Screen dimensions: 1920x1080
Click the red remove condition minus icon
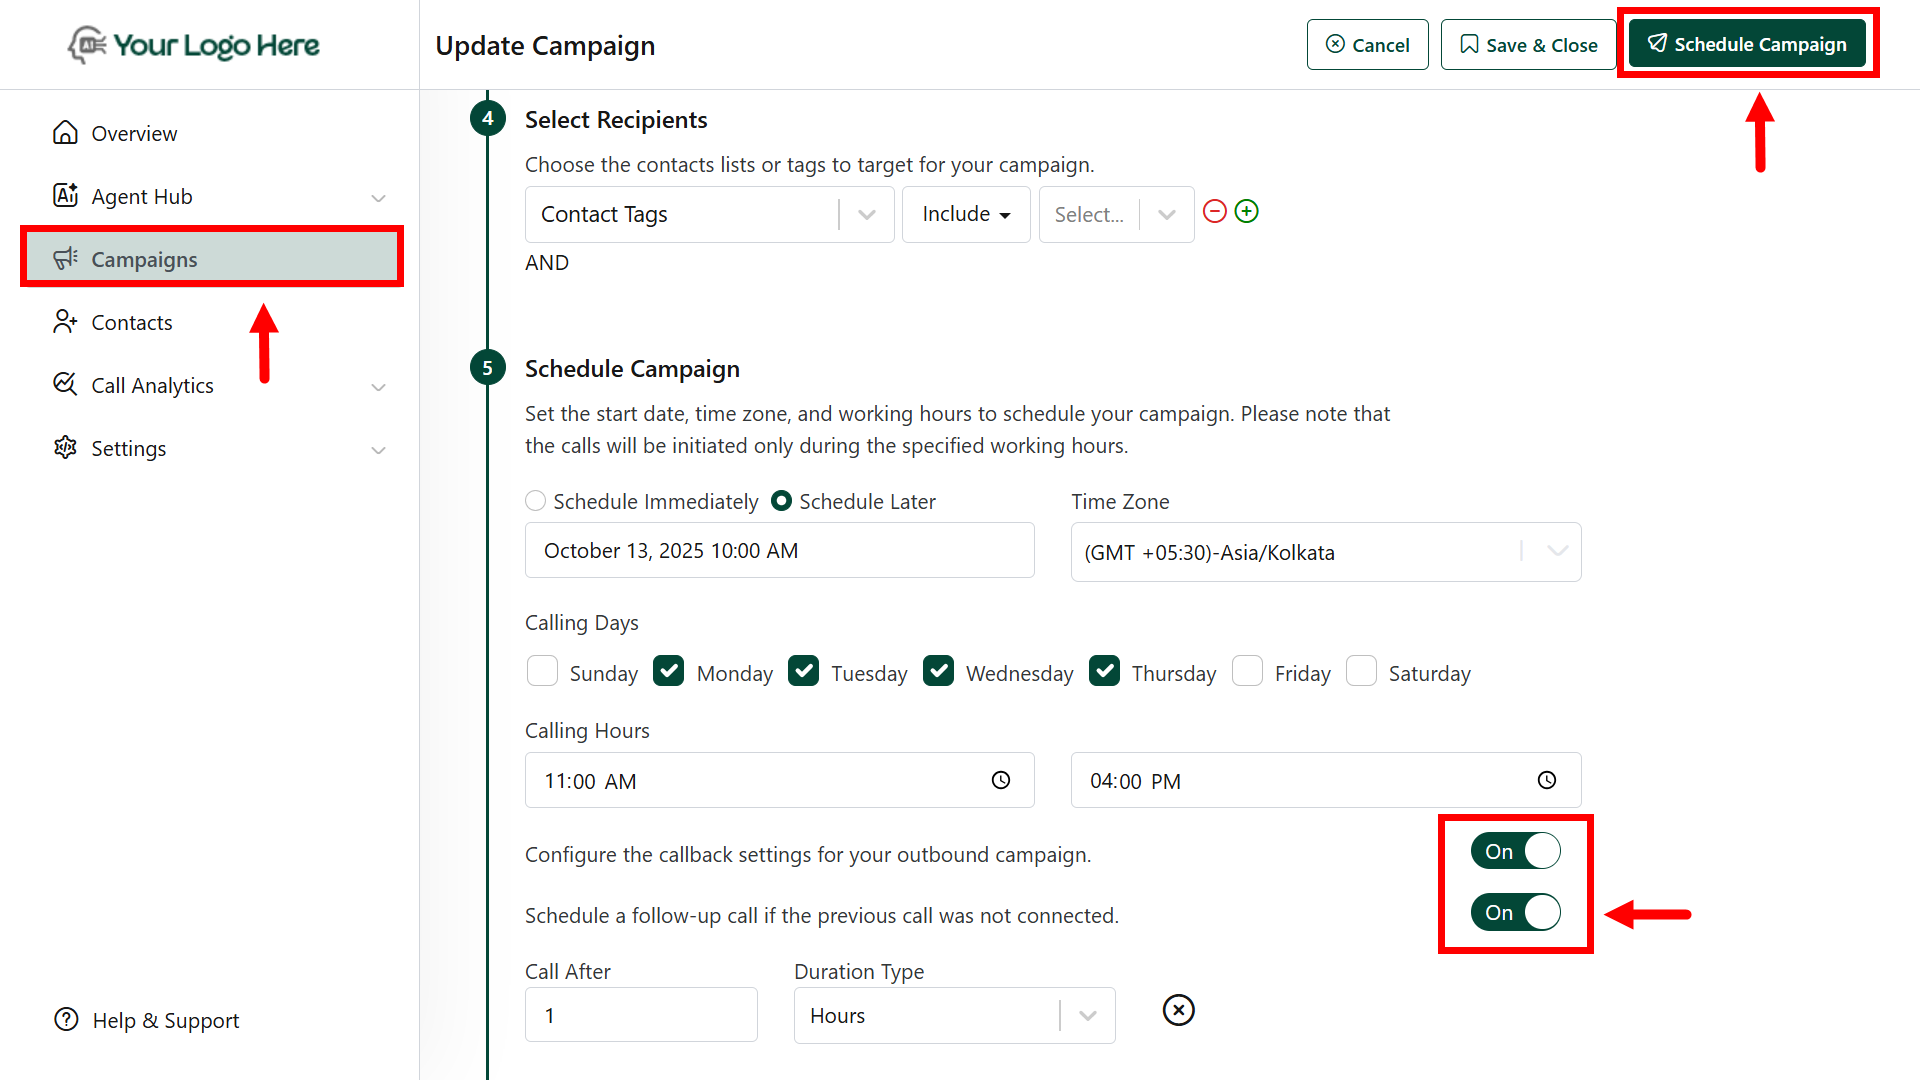point(1214,212)
